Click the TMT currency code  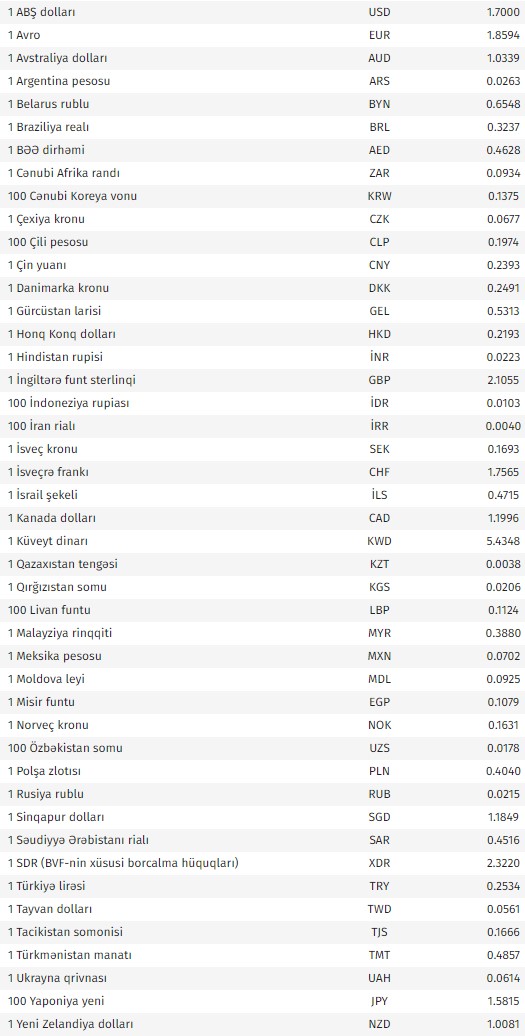pos(379,955)
